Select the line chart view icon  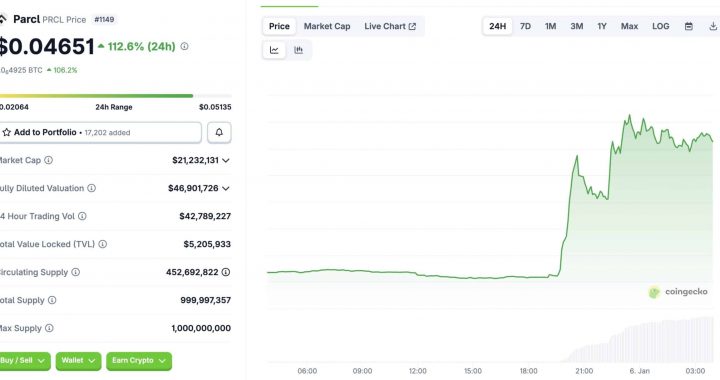click(x=274, y=50)
